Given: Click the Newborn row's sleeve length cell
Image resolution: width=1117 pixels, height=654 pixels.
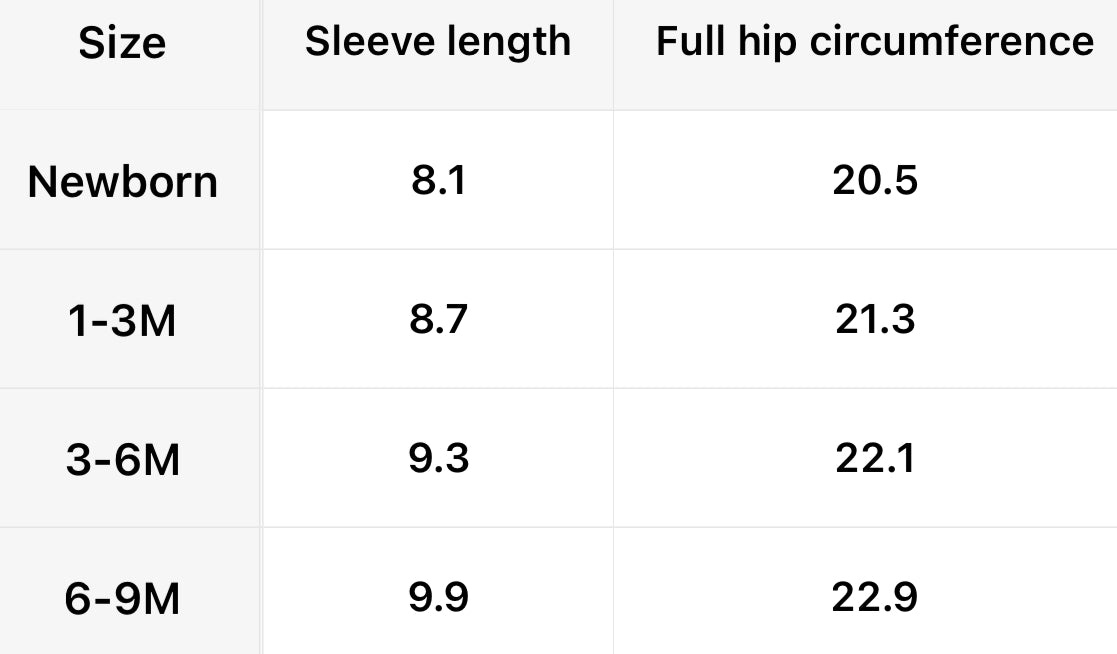Looking at the screenshot, I should [438, 181].
